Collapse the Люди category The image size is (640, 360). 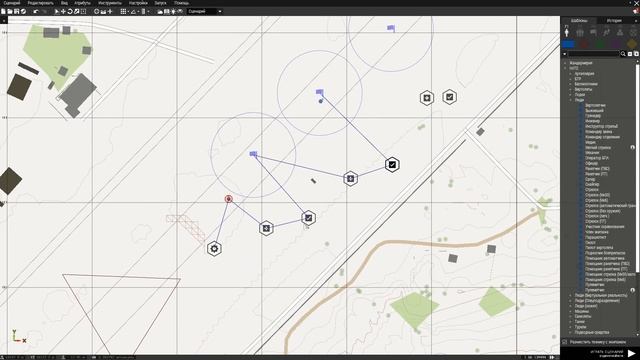571,100
